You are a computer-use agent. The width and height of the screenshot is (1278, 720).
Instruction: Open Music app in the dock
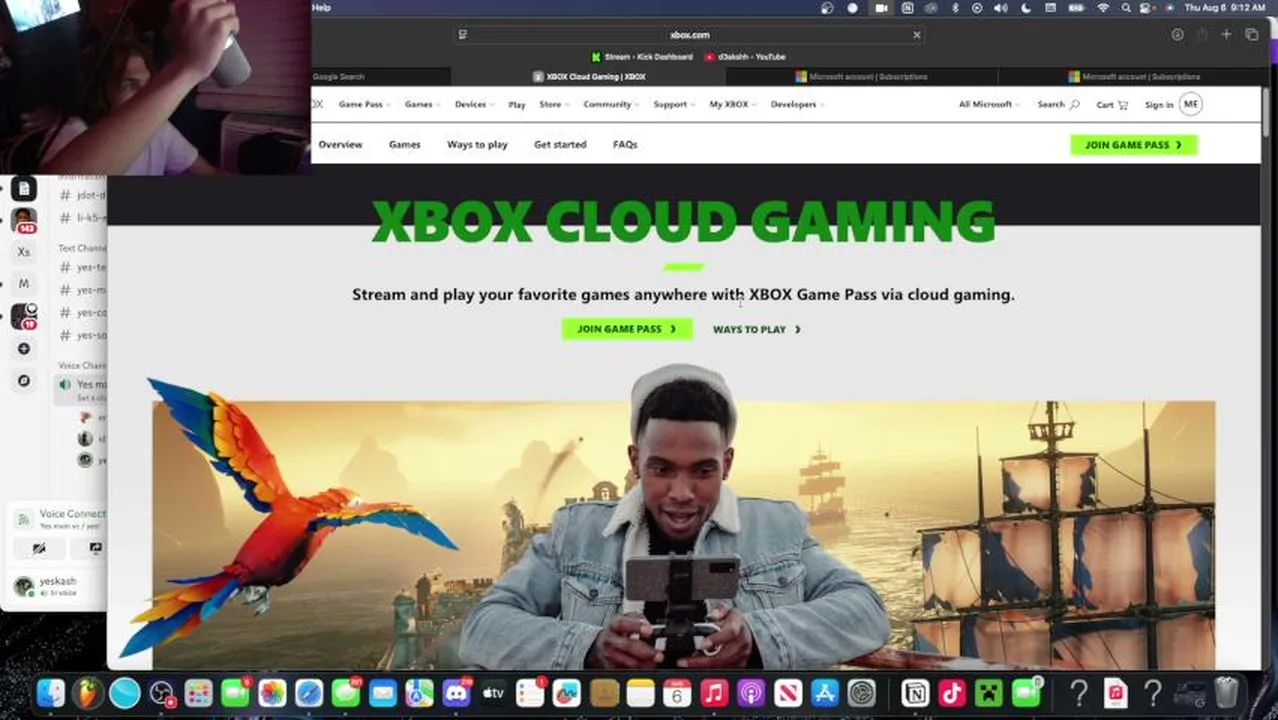tap(714, 693)
